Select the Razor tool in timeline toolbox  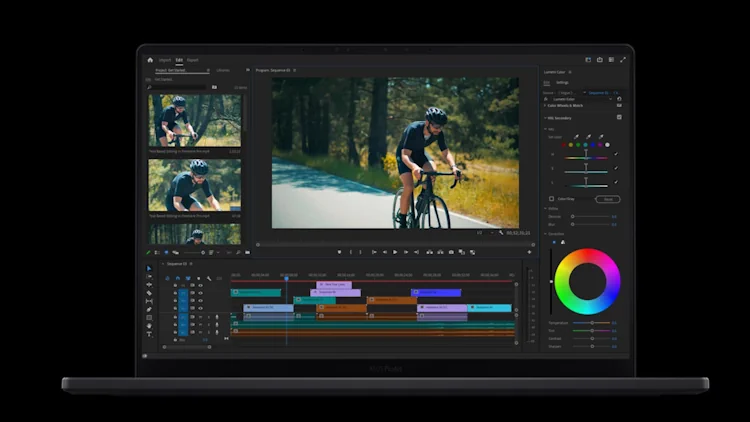149,293
